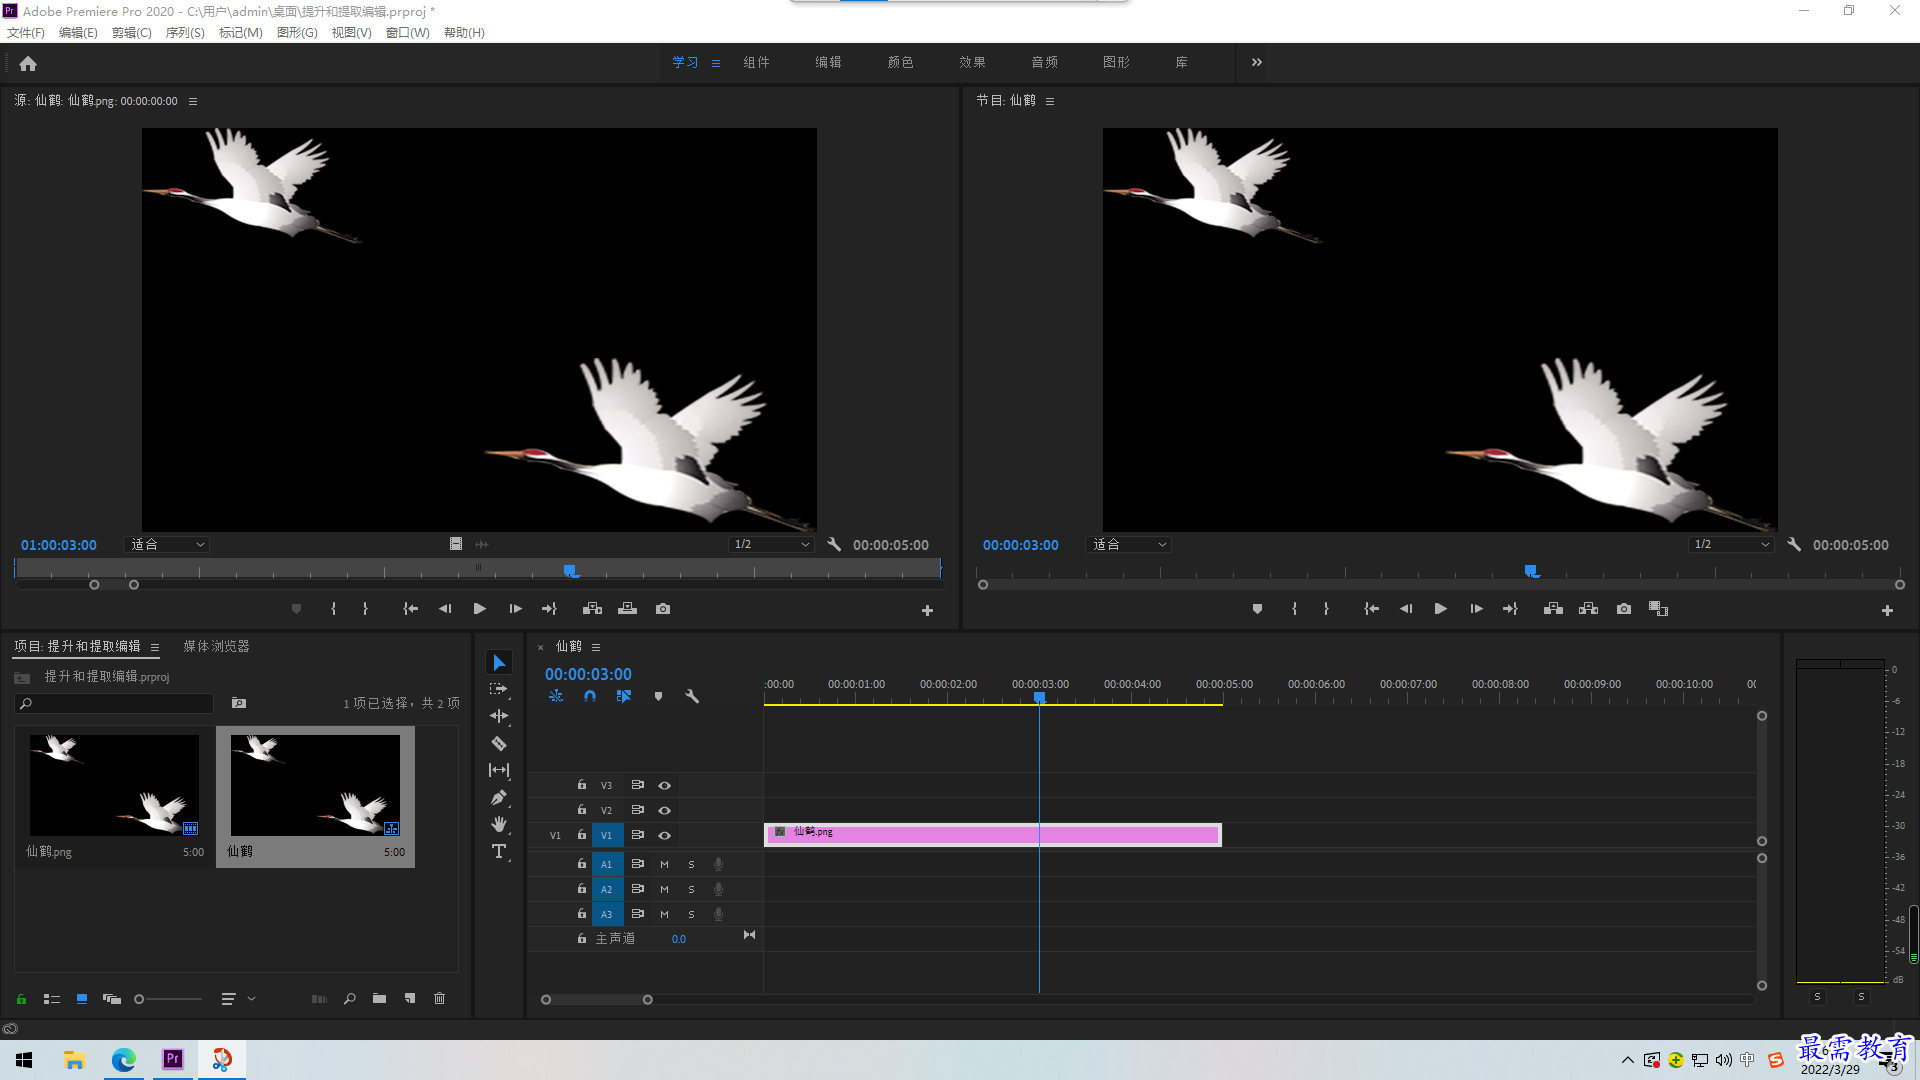Toggle insert sequences as nests
The image size is (1920, 1080).
[556, 696]
